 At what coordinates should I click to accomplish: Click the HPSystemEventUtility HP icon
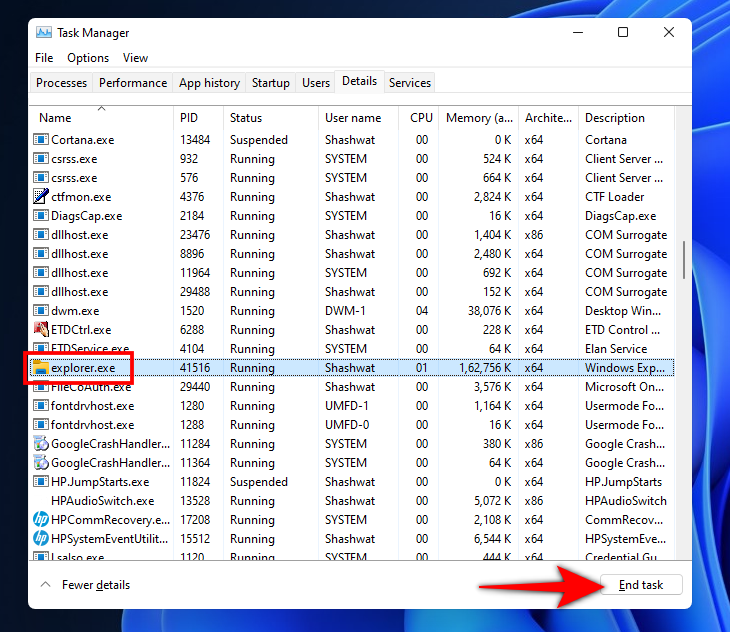[x=41, y=539]
